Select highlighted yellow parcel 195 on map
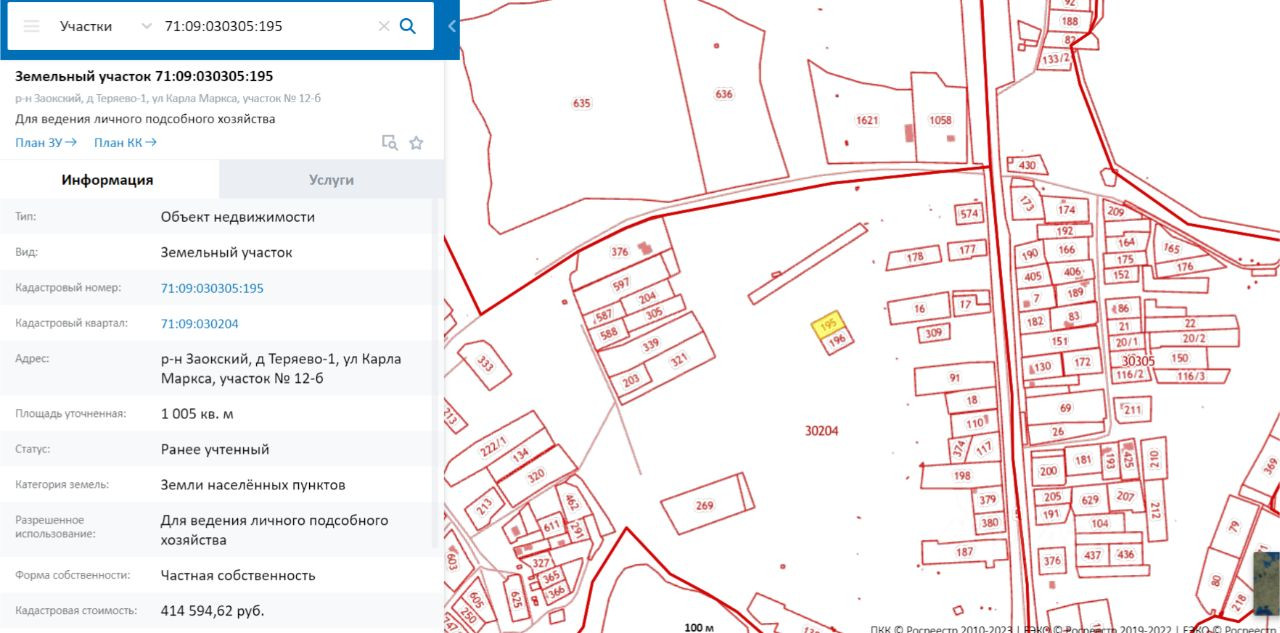Screen dimensions: 1280x633 827,325
